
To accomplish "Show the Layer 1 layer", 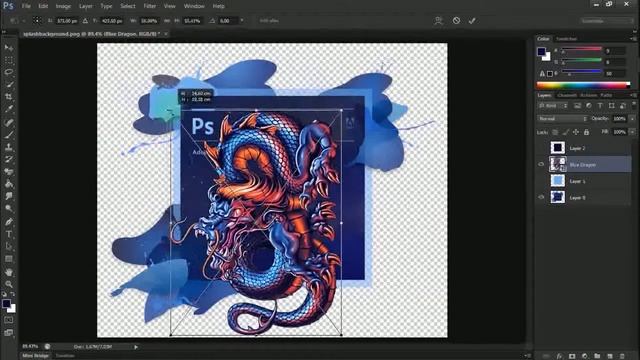I will click(541, 181).
